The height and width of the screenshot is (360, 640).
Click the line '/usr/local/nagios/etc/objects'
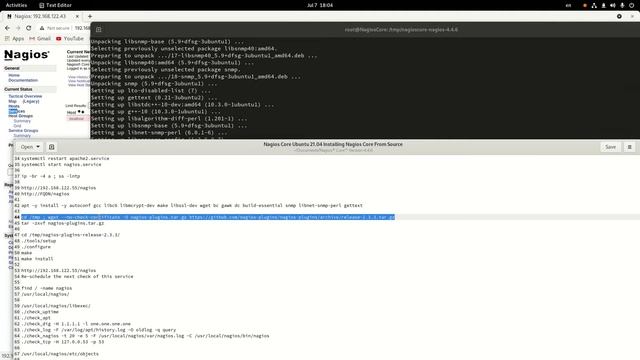point(60,354)
